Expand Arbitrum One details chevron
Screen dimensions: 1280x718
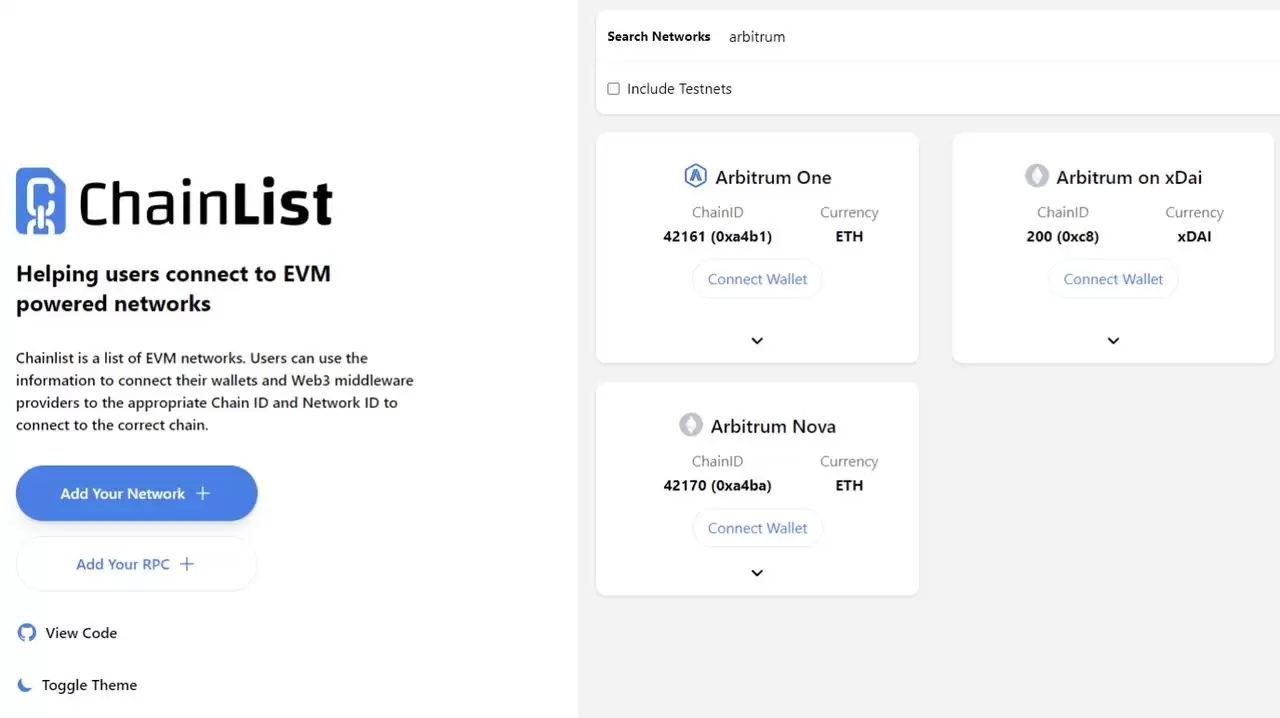click(x=757, y=340)
